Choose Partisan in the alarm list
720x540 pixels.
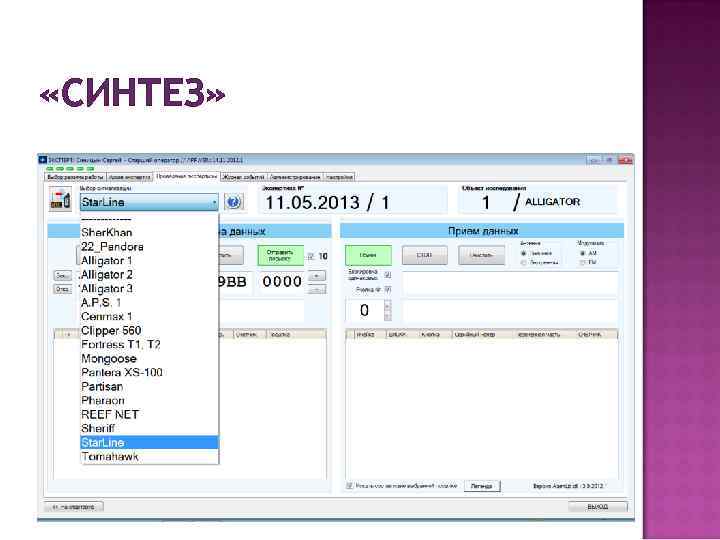point(149,387)
